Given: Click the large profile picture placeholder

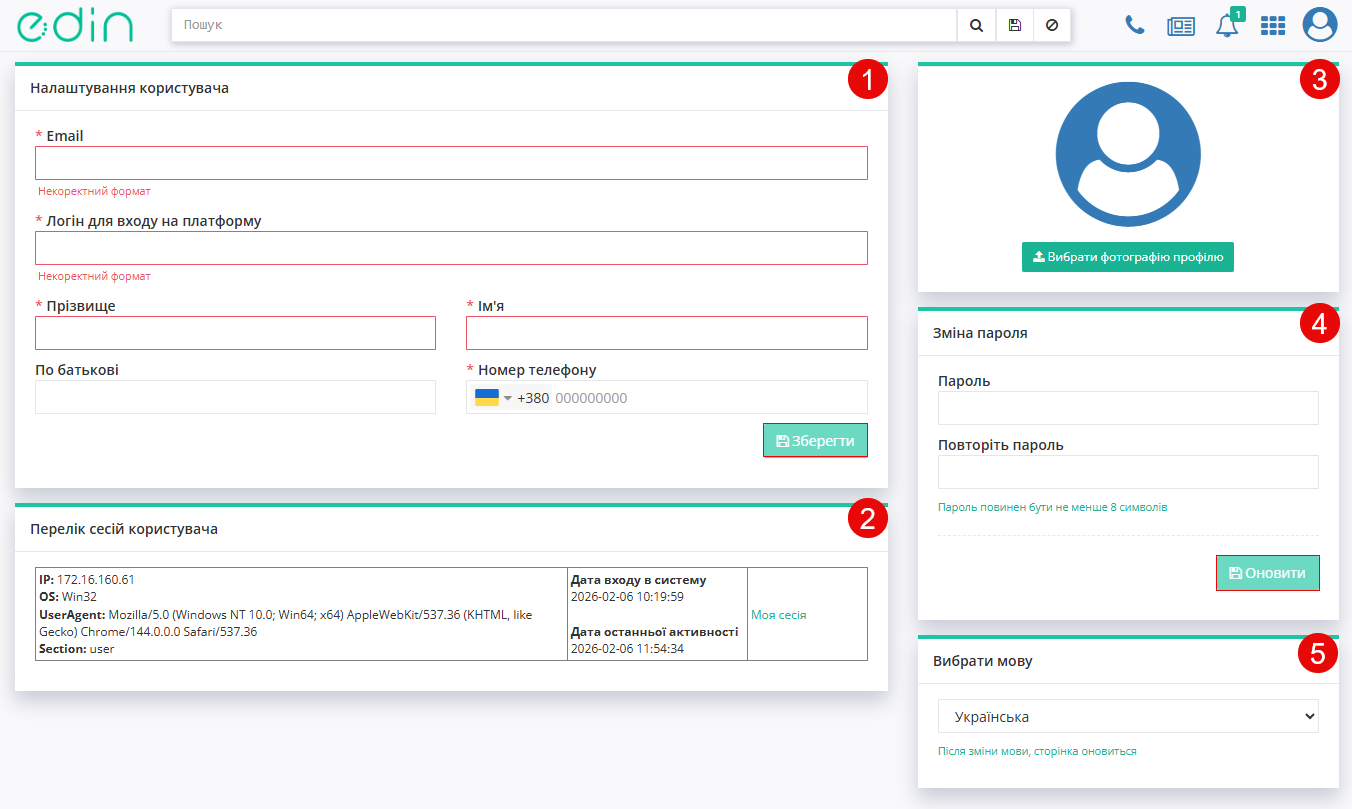Looking at the screenshot, I should click(1127, 154).
